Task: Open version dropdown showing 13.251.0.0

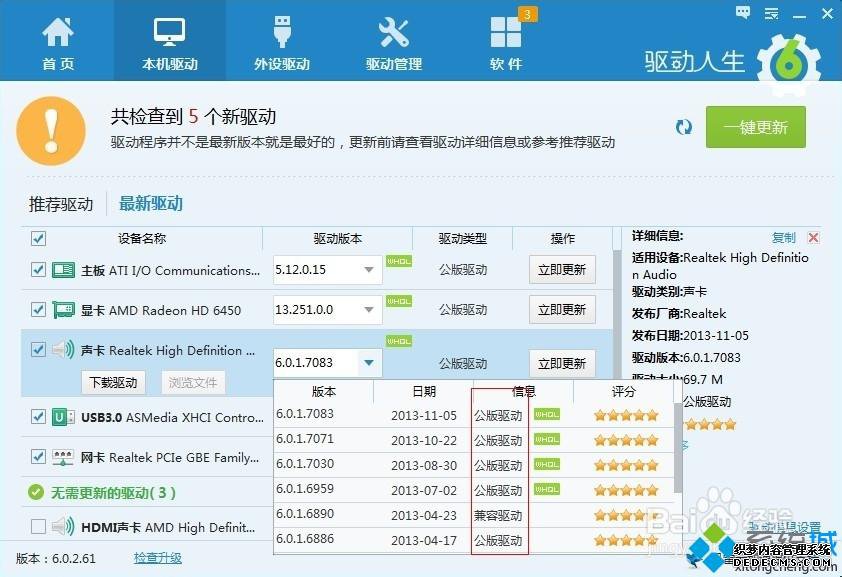Action: [x=328, y=310]
